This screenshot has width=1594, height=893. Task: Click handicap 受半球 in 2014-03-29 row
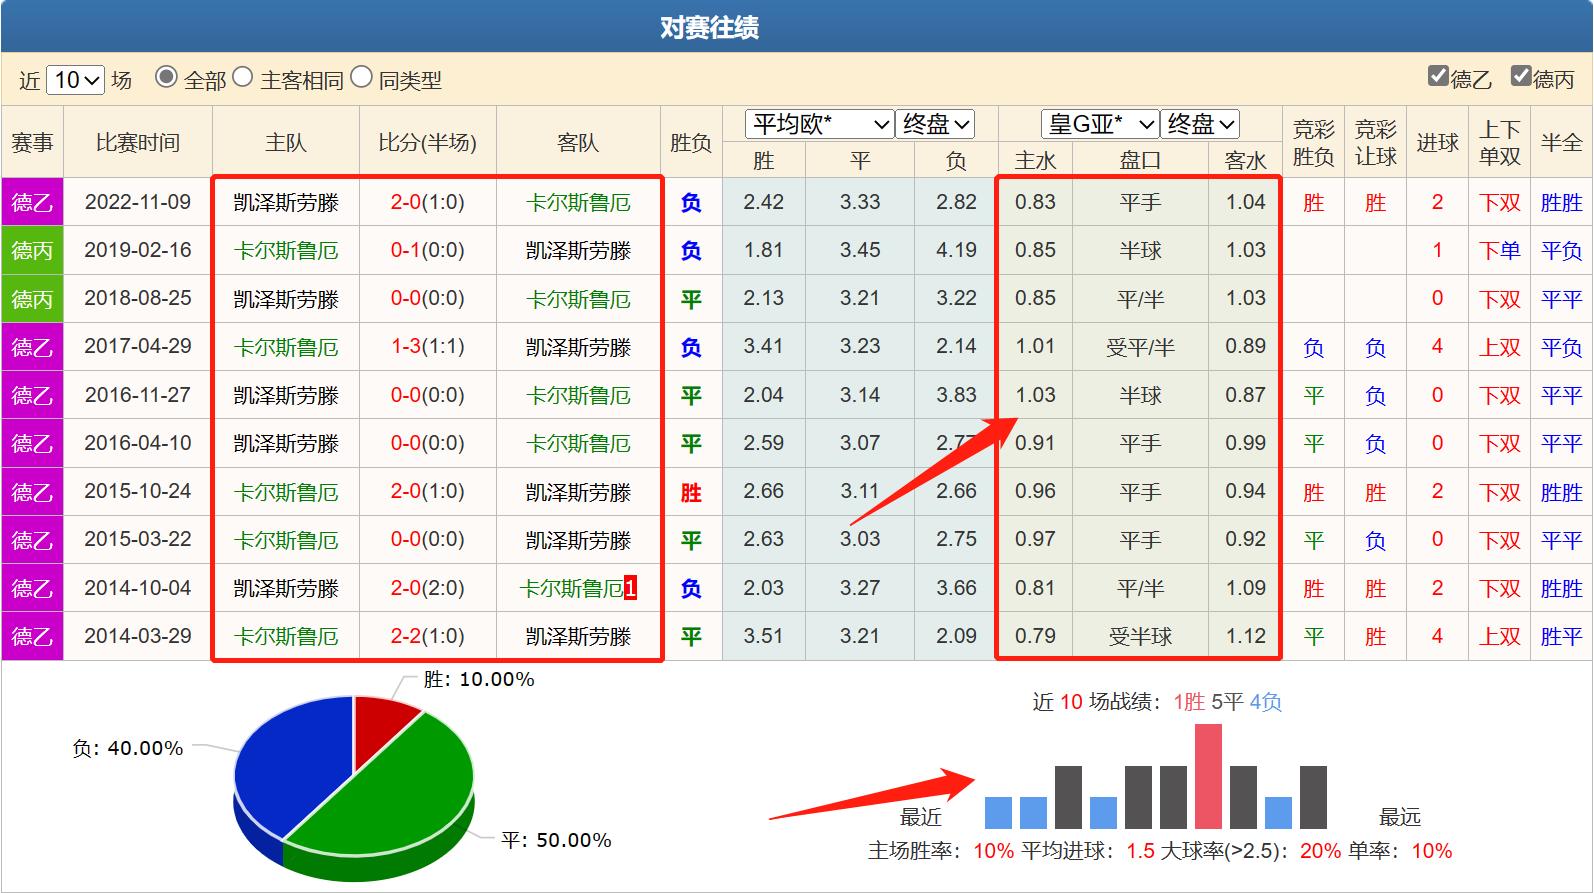pos(1140,636)
